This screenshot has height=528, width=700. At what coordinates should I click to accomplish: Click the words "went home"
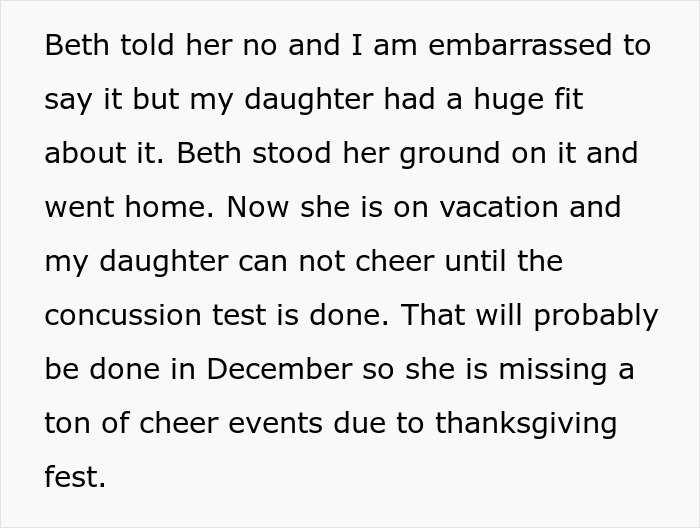(129, 207)
